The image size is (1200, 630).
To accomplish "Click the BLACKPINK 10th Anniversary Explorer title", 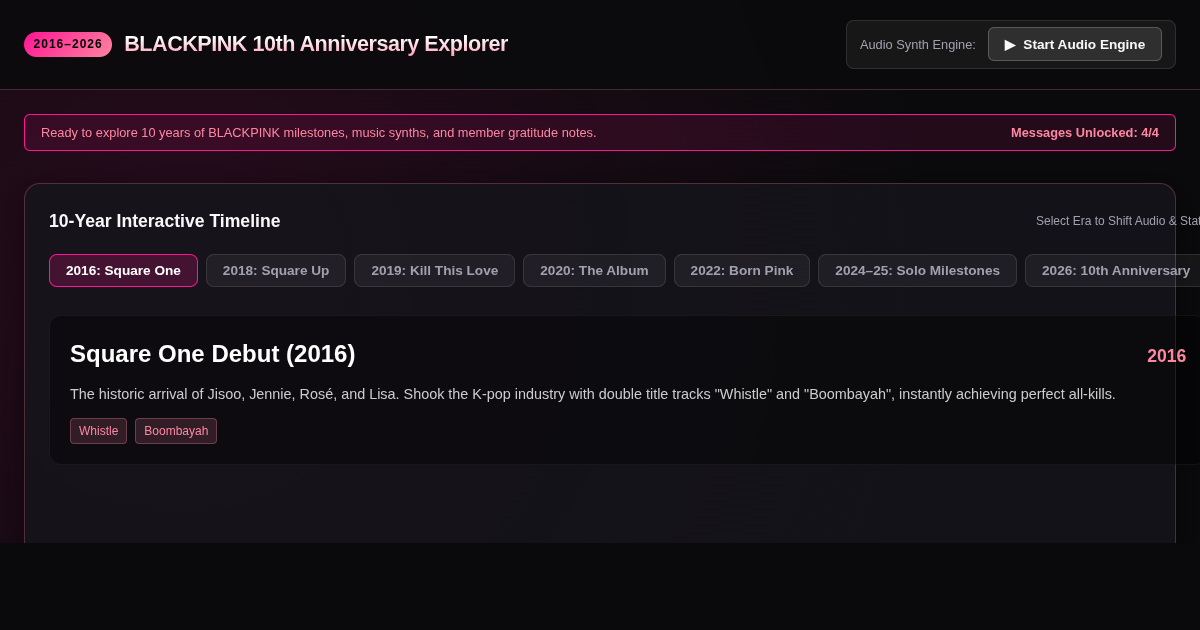I will tap(316, 44).
